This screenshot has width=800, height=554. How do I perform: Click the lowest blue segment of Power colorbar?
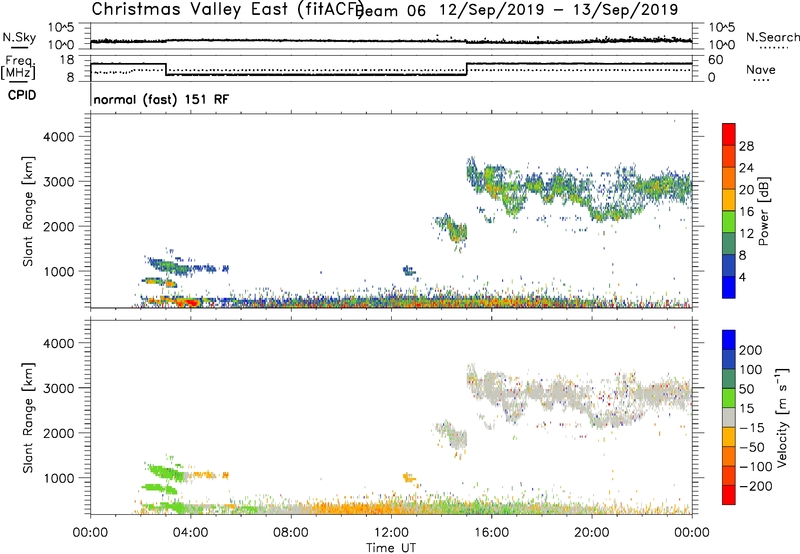729,287
